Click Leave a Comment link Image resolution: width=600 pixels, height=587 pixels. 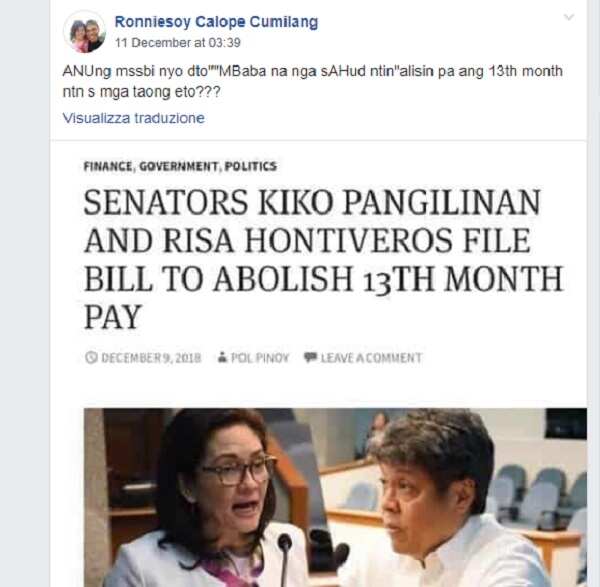point(371,358)
